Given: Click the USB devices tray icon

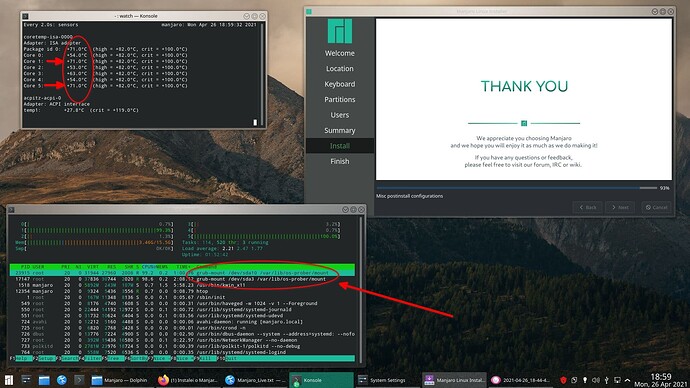Looking at the screenshot, I should [x=606, y=380].
